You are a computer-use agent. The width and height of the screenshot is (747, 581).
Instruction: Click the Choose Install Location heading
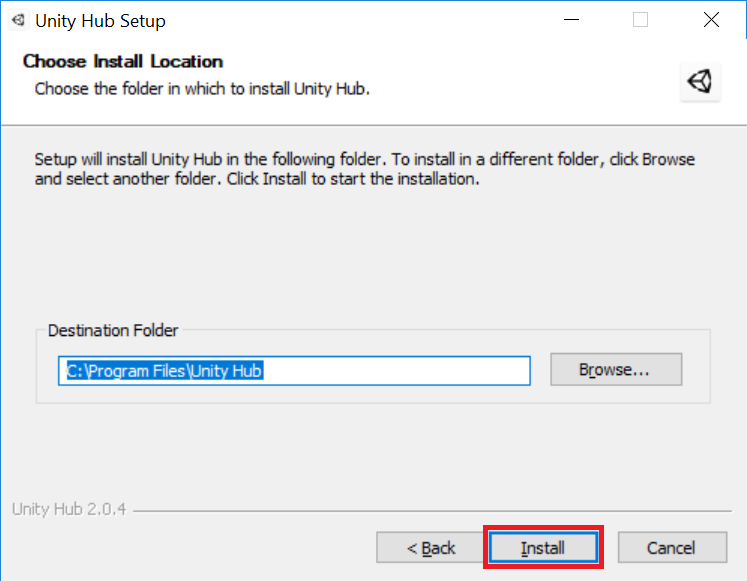point(123,61)
